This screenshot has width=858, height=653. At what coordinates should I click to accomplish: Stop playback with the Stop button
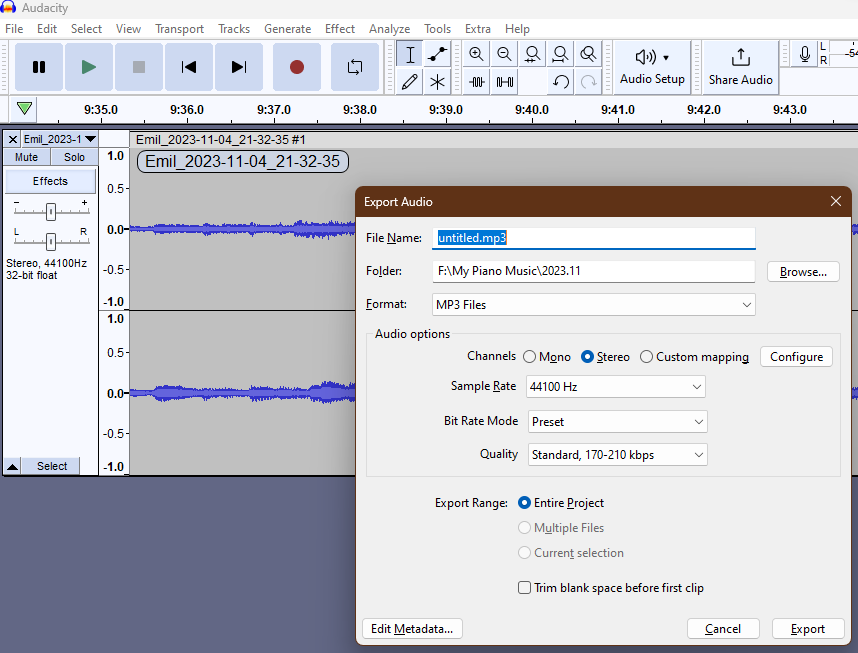(139, 67)
